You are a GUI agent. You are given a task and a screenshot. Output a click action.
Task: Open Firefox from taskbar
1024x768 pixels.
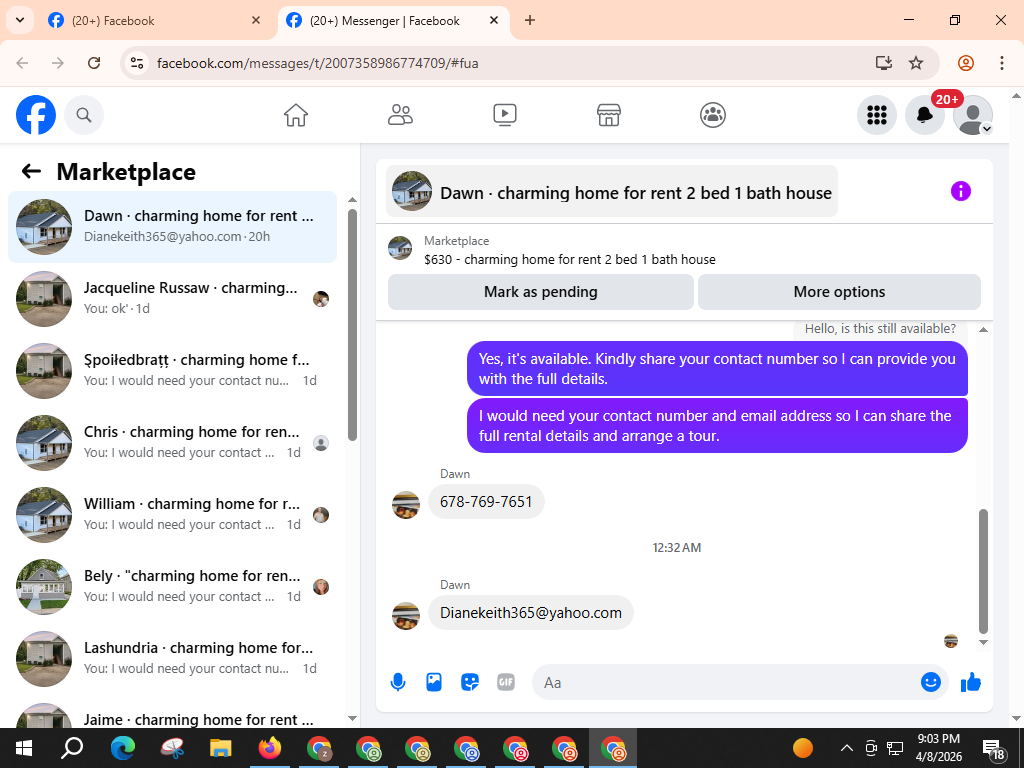click(x=270, y=748)
